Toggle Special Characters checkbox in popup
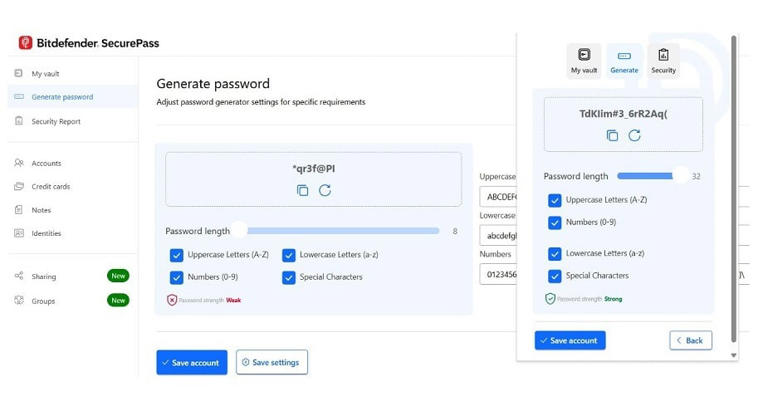 click(x=554, y=276)
